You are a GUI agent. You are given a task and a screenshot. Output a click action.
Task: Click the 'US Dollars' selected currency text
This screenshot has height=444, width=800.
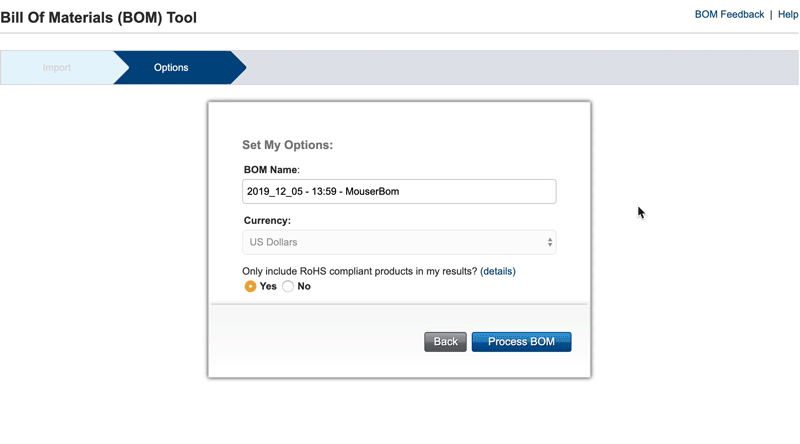(x=273, y=242)
